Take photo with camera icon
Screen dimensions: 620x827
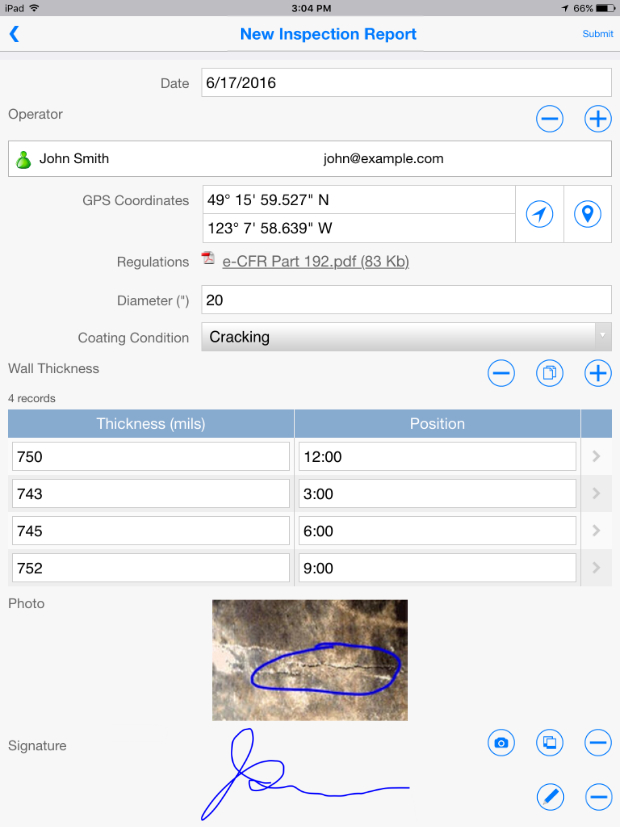coord(501,743)
